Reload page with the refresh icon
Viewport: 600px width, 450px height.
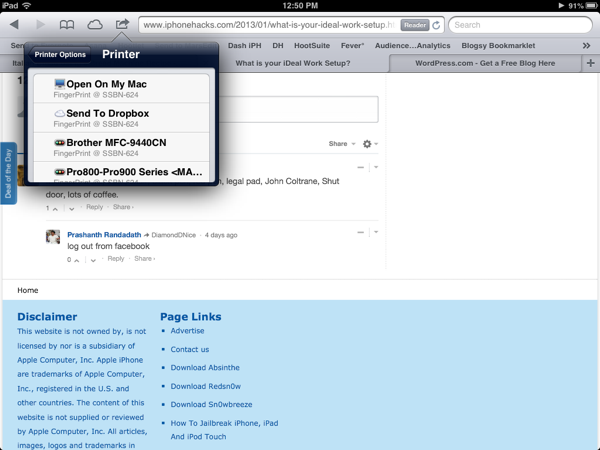pos(436,25)
